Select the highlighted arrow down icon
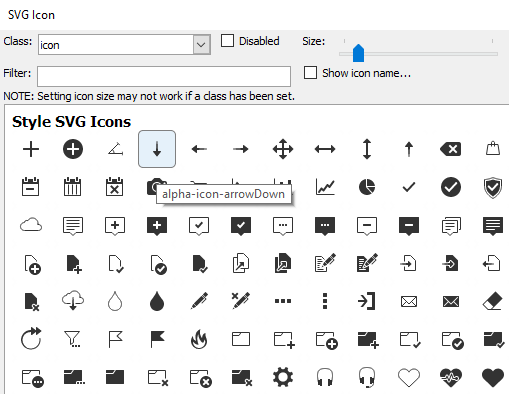 157,149
